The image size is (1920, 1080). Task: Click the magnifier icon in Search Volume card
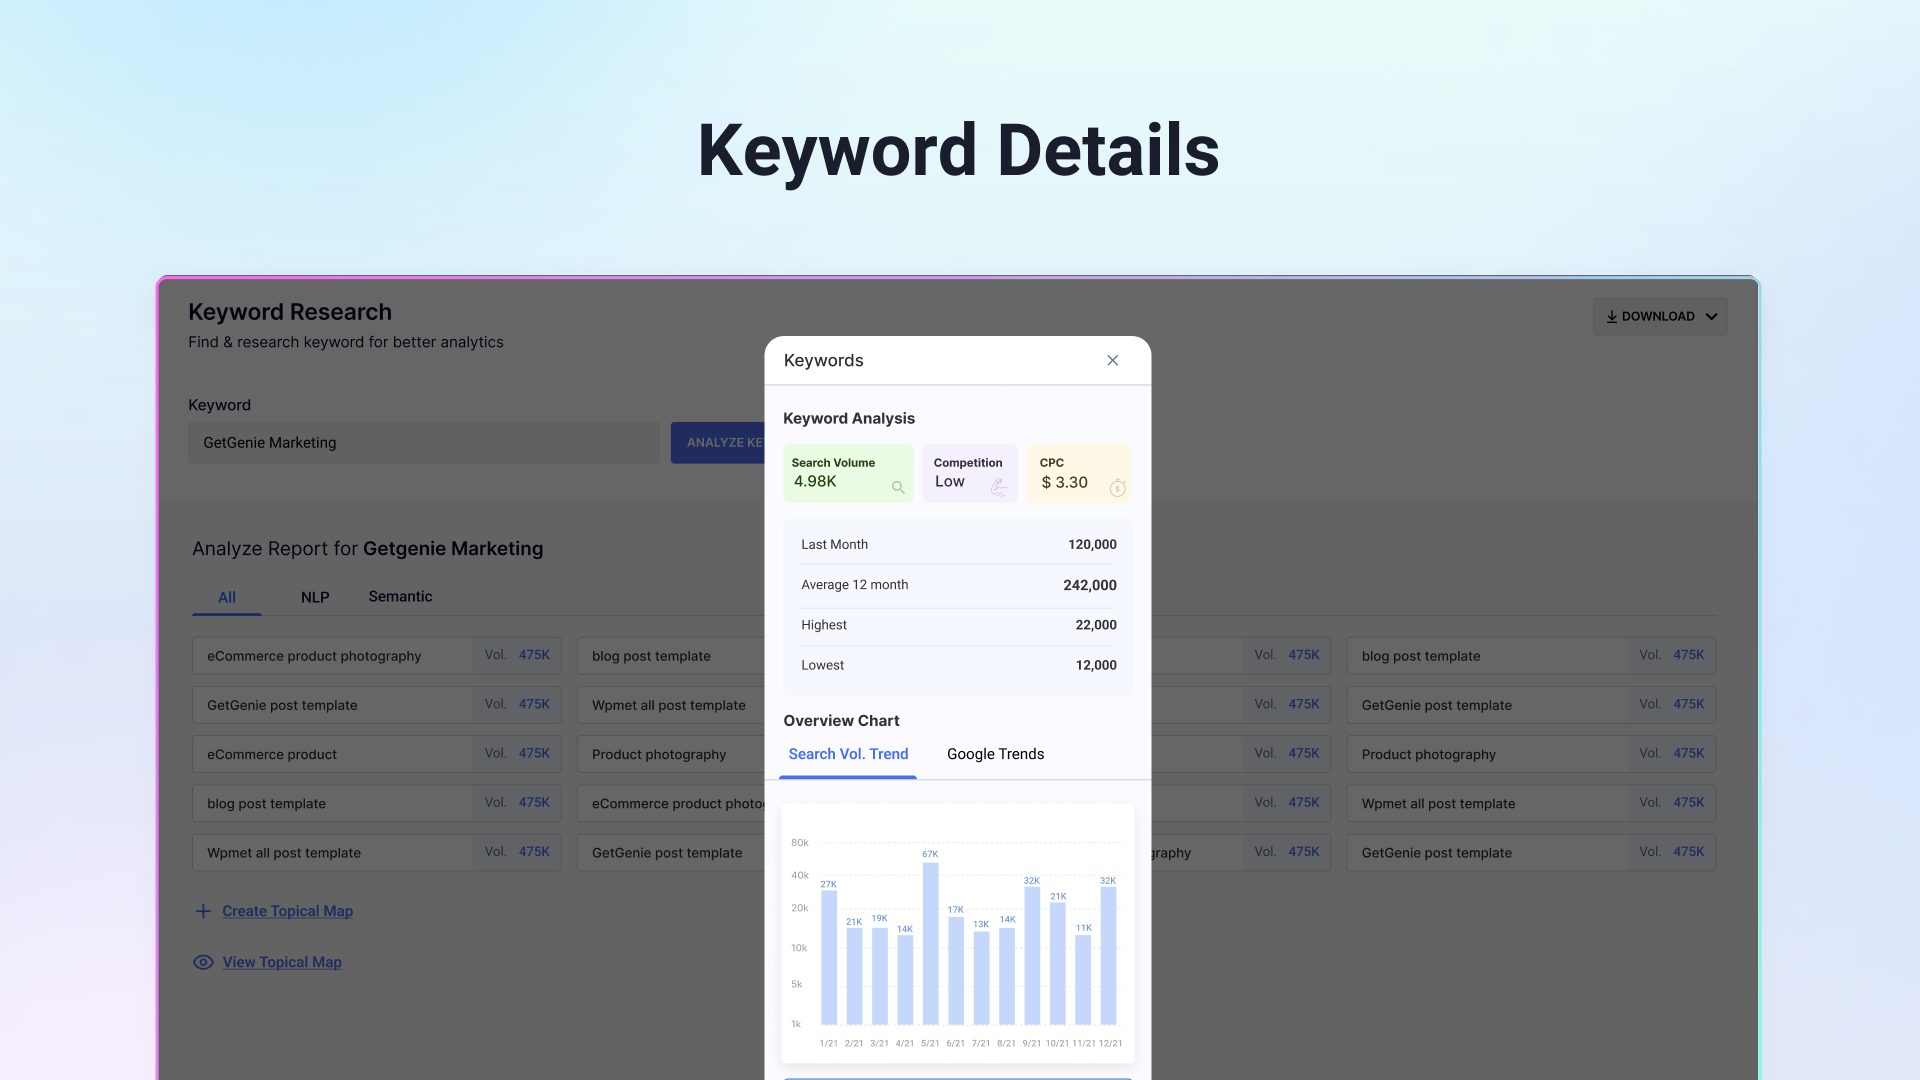point(898,487)
